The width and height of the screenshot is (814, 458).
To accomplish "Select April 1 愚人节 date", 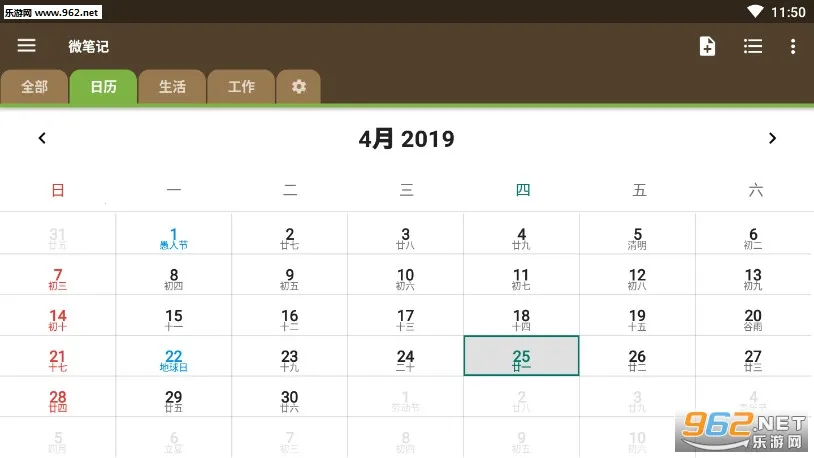I will (x=174, y=237).
